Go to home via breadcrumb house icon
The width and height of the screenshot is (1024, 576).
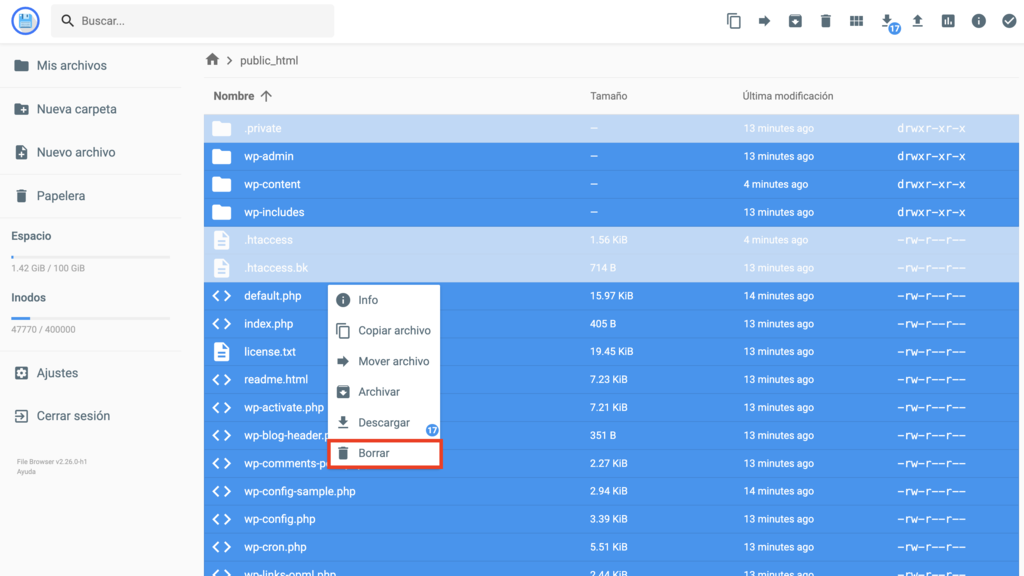(212, 60)
